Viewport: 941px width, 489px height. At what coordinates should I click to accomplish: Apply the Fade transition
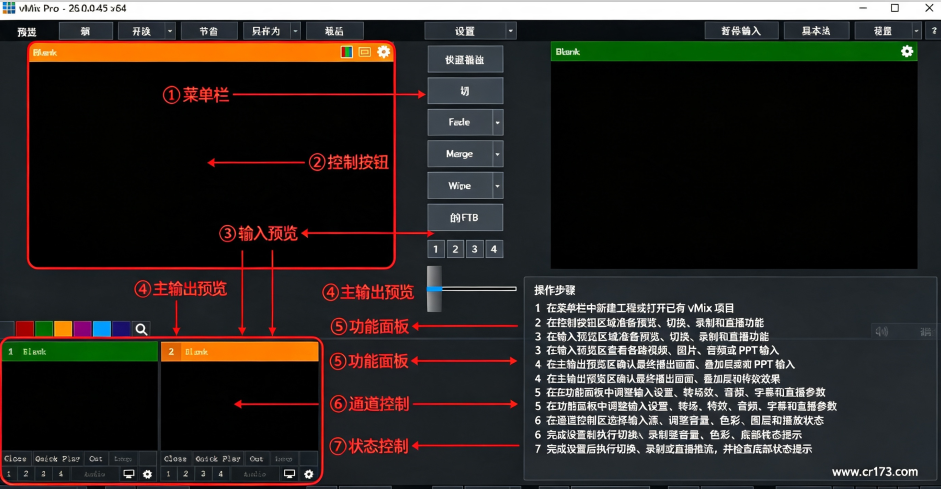[460, 122]
